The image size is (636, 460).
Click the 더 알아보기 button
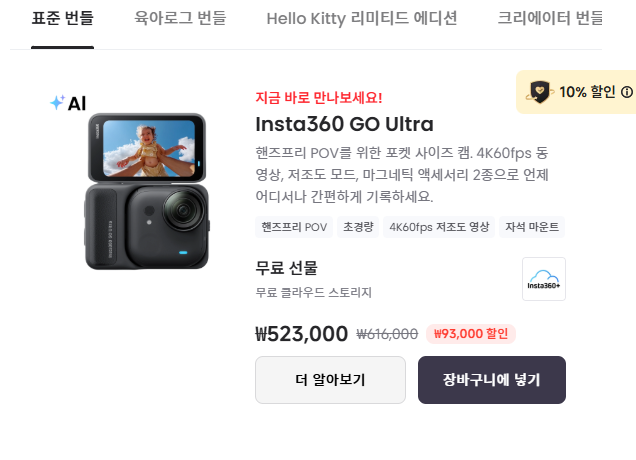pos(330,380)
